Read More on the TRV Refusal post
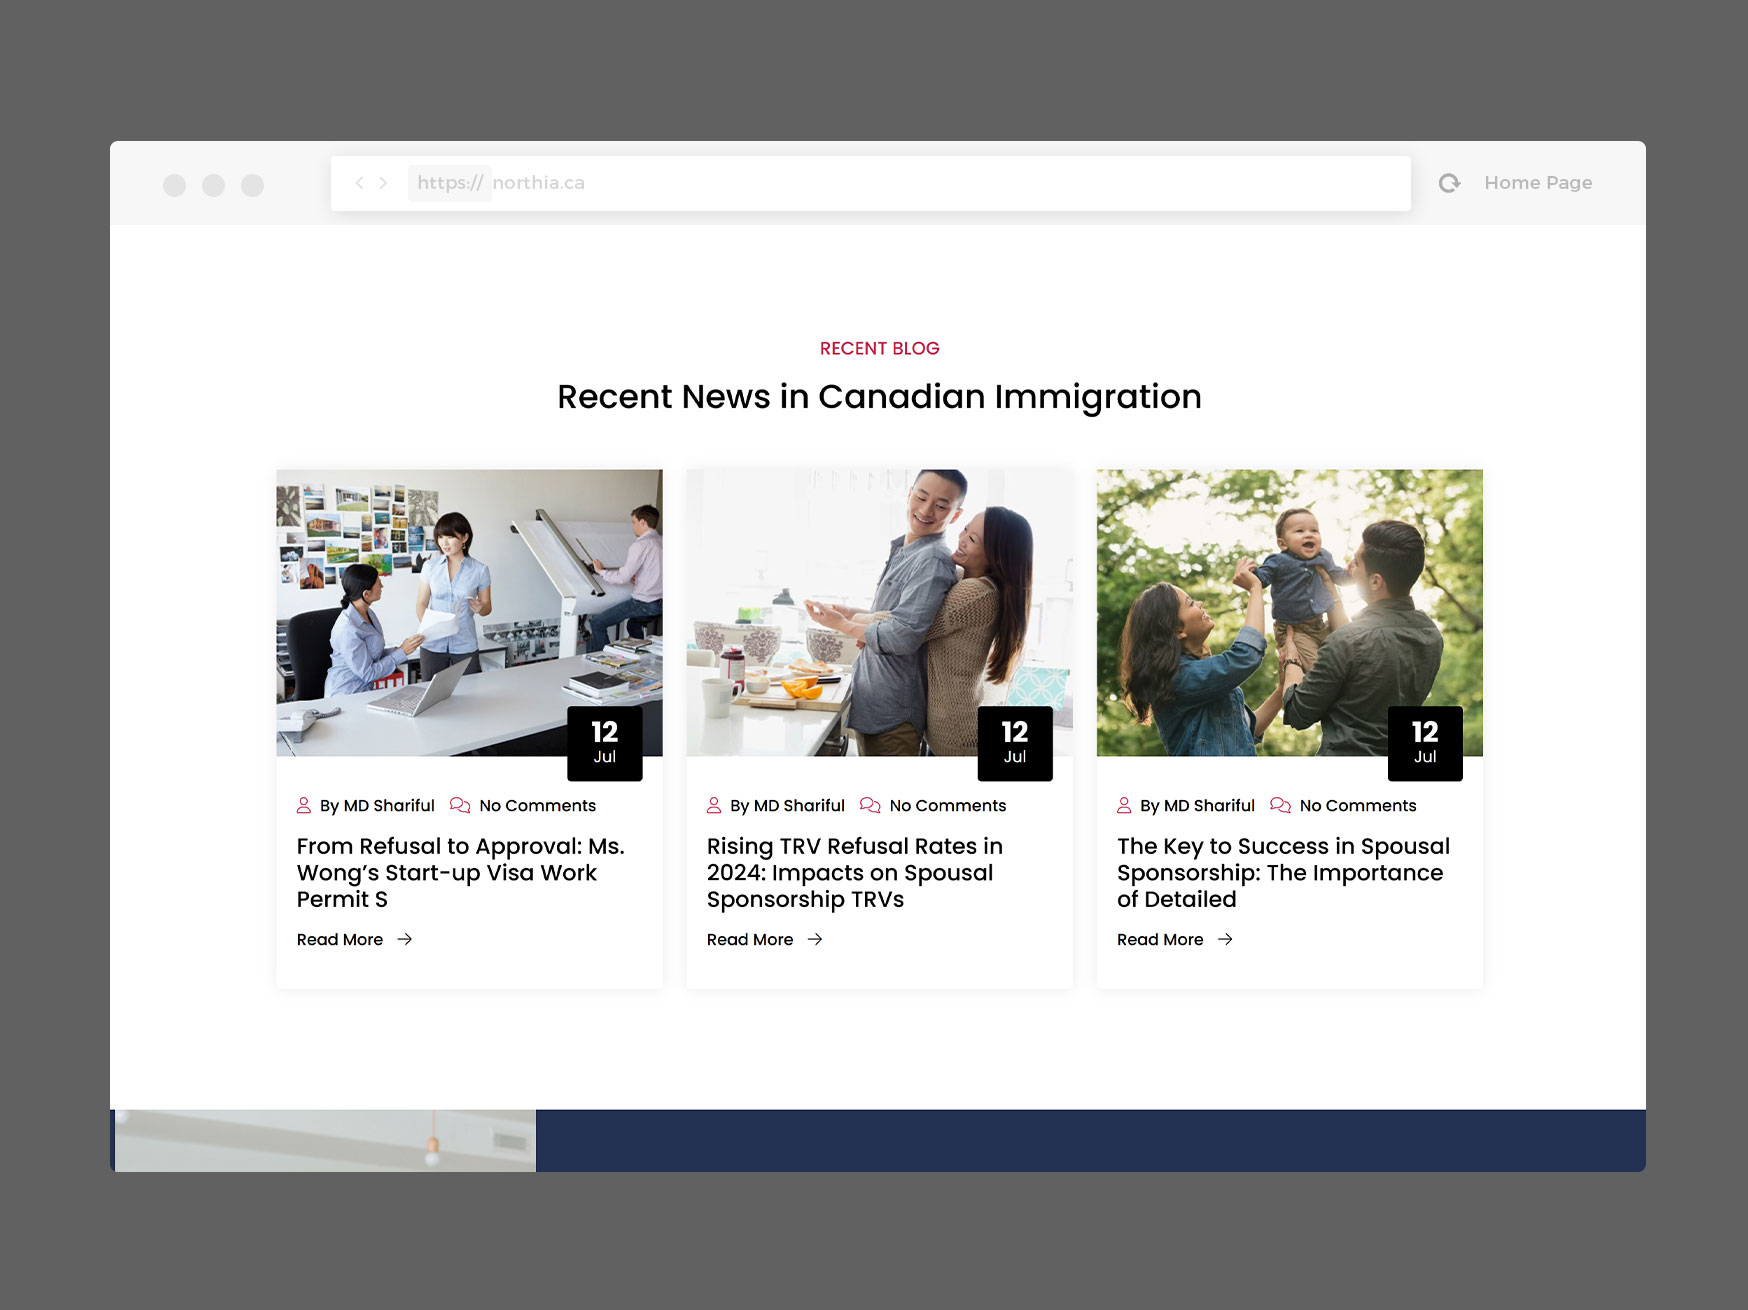The width and height of the screenshot is (1748, 1310). pyautogui.click(x=750, y=939)
